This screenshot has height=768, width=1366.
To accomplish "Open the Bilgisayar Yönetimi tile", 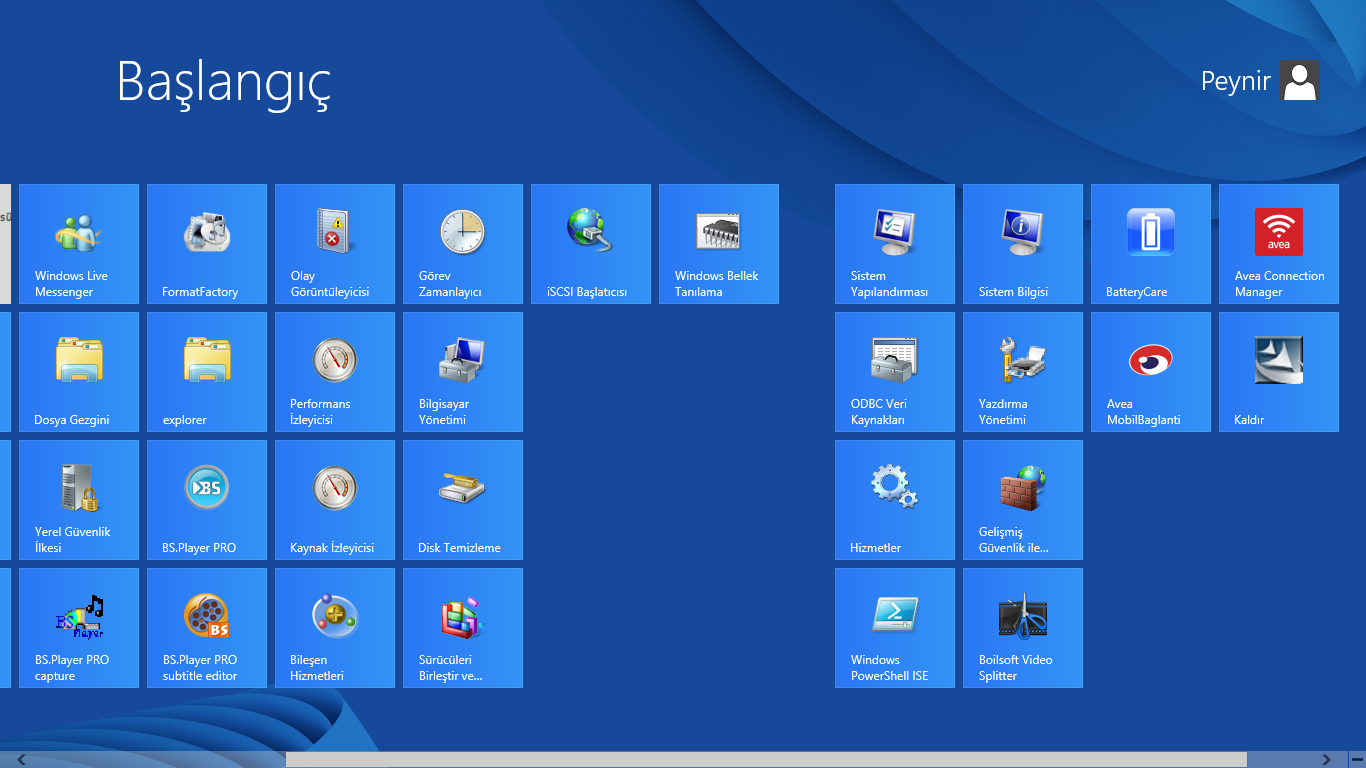I will (463, 372).
